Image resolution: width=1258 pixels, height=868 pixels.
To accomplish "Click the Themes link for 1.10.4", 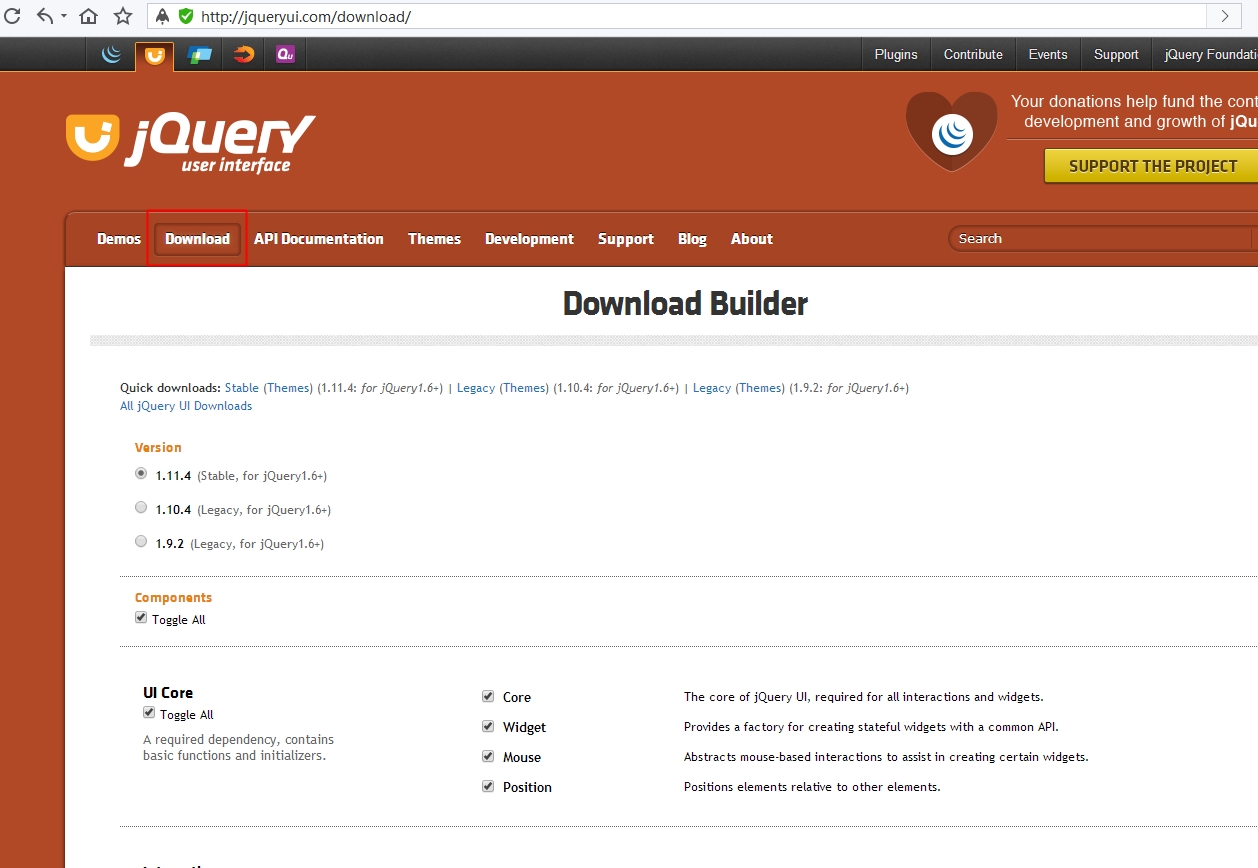I will click(x=524, y=388).
